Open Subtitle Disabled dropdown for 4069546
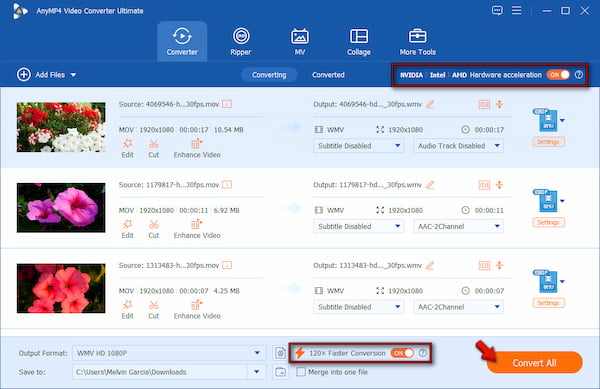This screenshot has height=389, width=600. [359, 146]
